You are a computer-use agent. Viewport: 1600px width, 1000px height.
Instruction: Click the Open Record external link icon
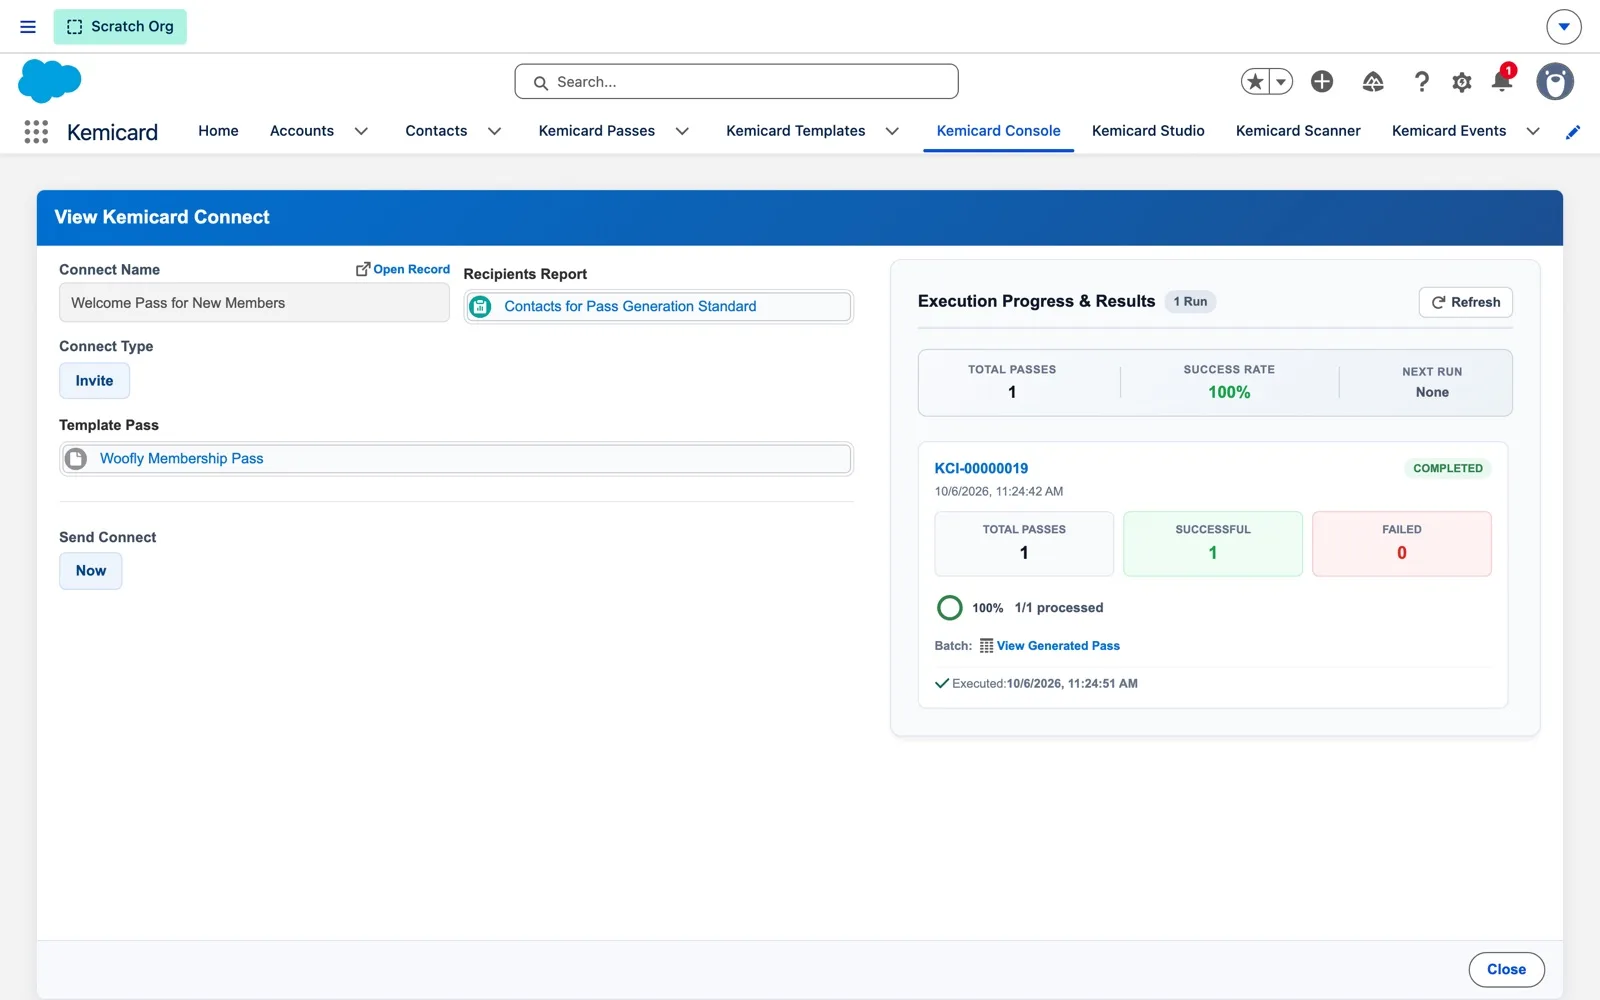[x=363, y=269]
